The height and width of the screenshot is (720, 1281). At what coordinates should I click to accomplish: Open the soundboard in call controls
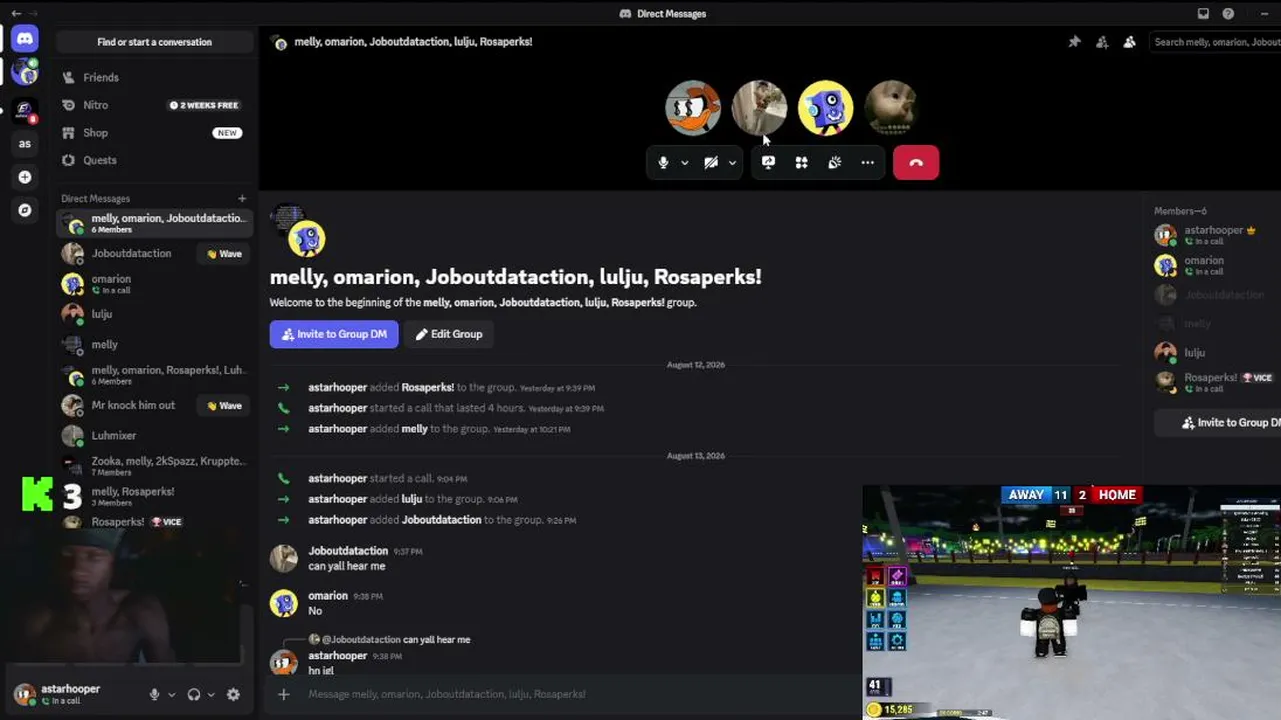[834, 163]
